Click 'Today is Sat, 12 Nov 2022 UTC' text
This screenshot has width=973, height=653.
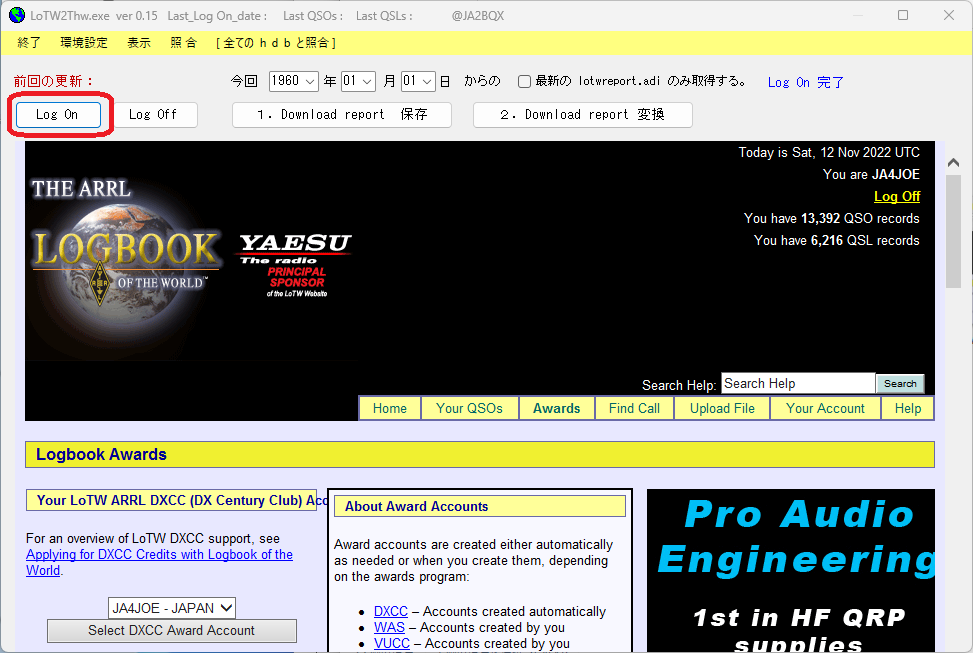coord(829,153)
